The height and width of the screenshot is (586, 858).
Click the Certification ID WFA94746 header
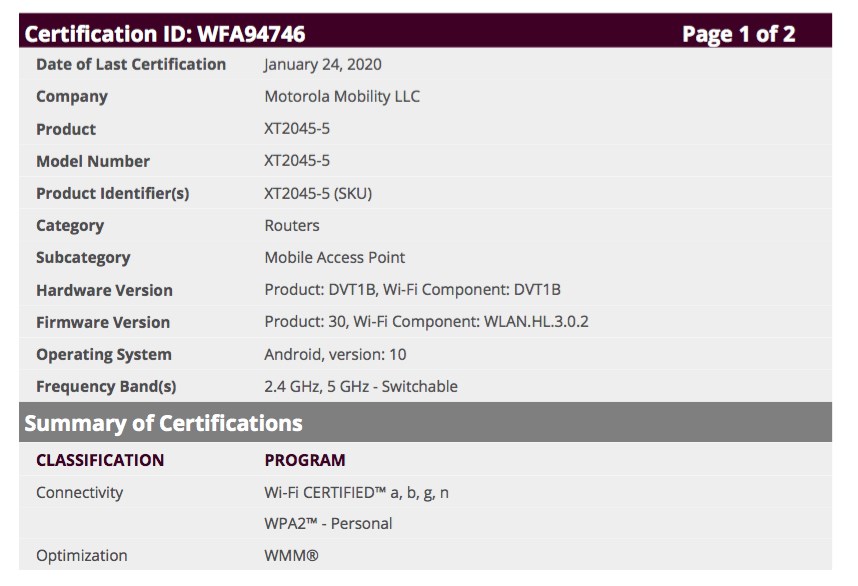(x=165, y=34)
